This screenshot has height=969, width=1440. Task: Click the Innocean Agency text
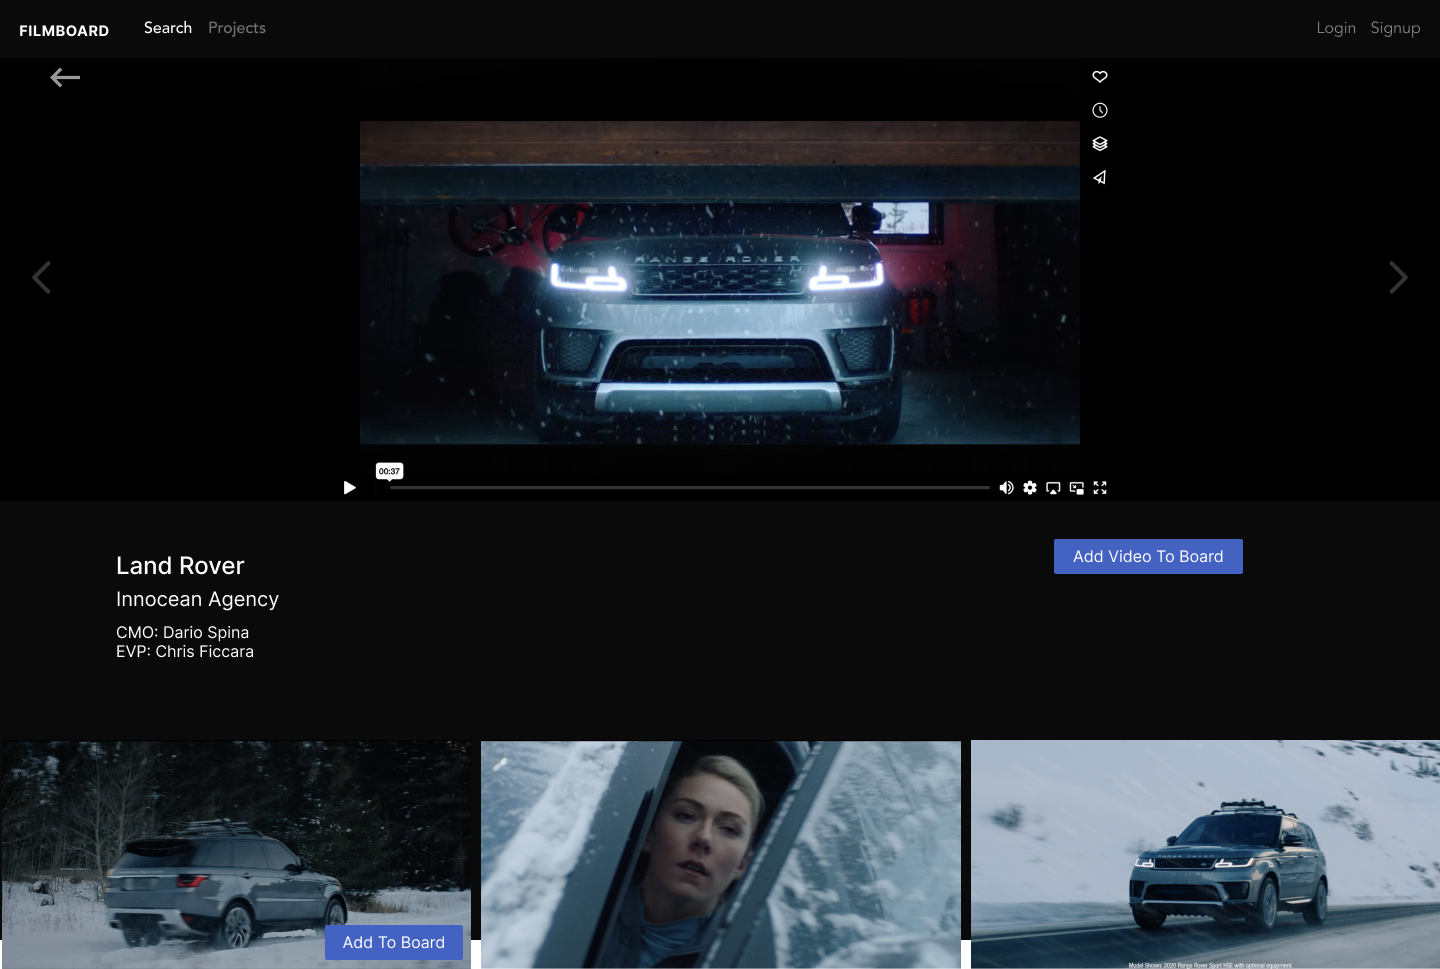coord(197,599)
